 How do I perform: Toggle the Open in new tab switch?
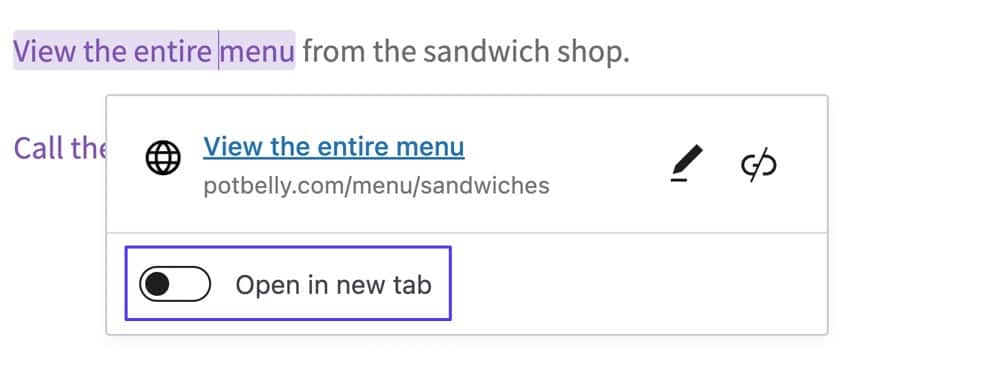coord(175,284)
